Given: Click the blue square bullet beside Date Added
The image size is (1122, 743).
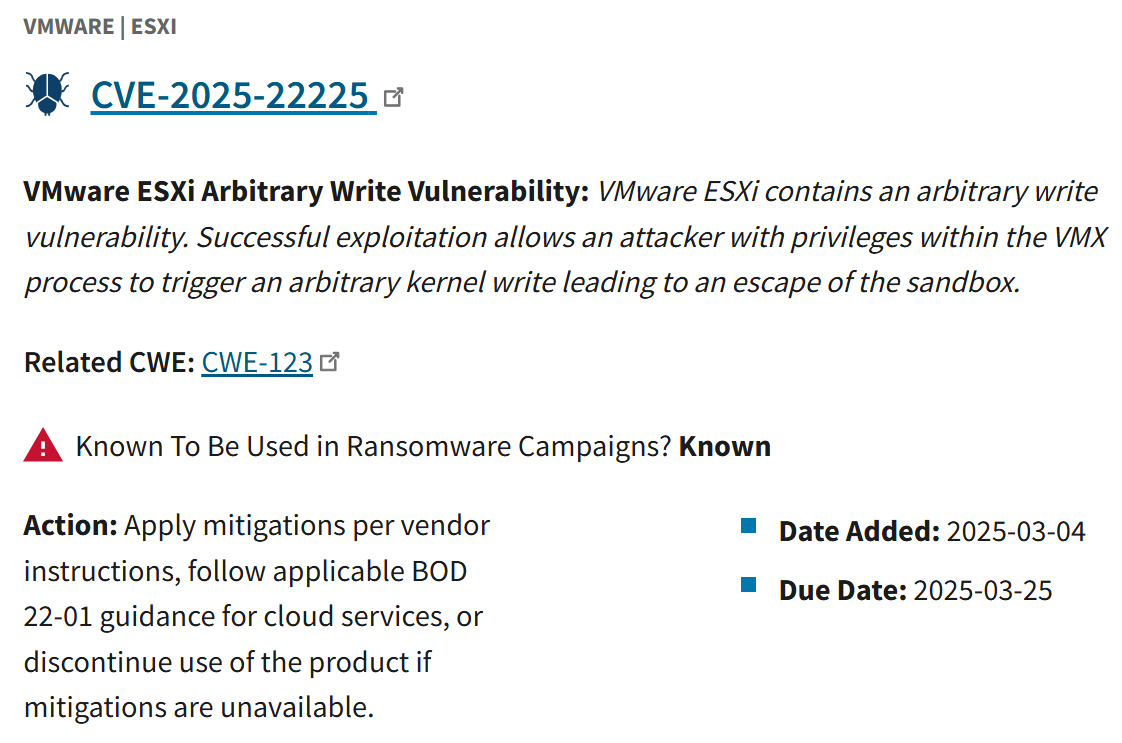Looking at the screenshot, I should click(748, 526).
